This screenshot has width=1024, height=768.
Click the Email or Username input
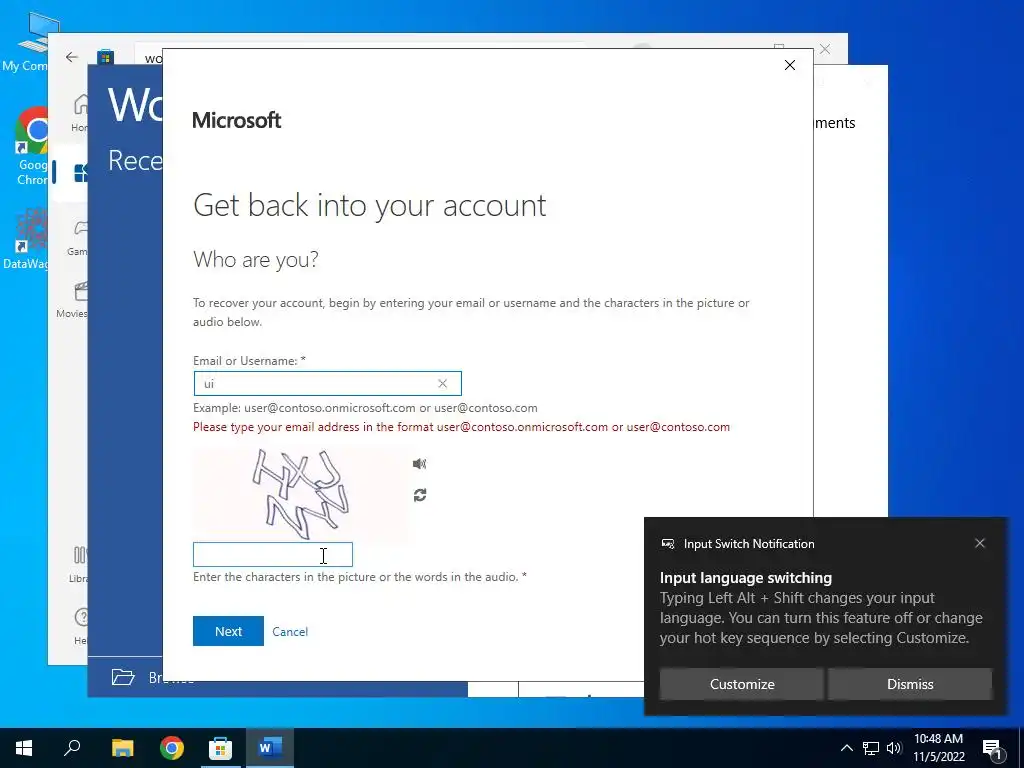[x=327, y=383]
